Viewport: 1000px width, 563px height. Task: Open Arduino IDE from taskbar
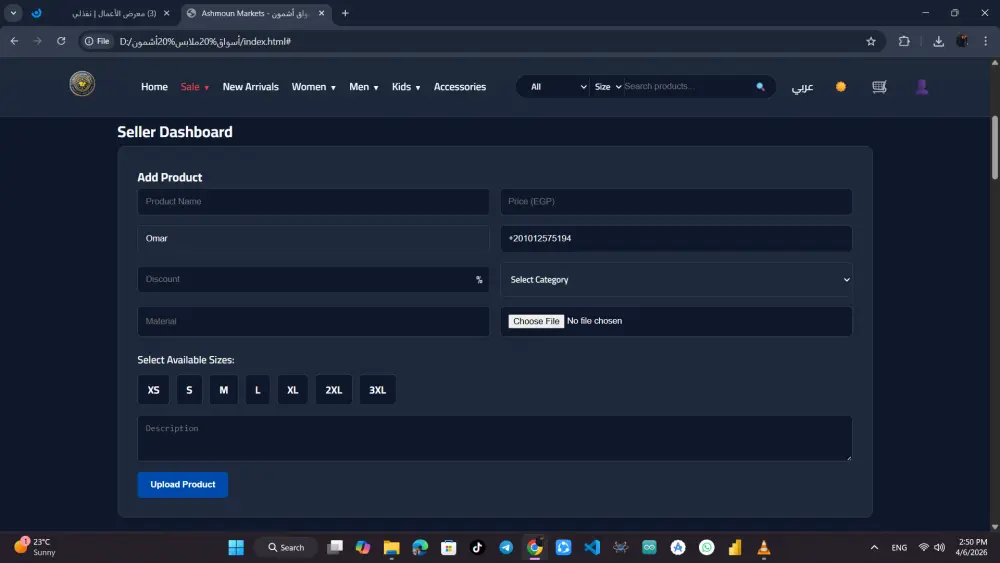click(x=649, y=548)
